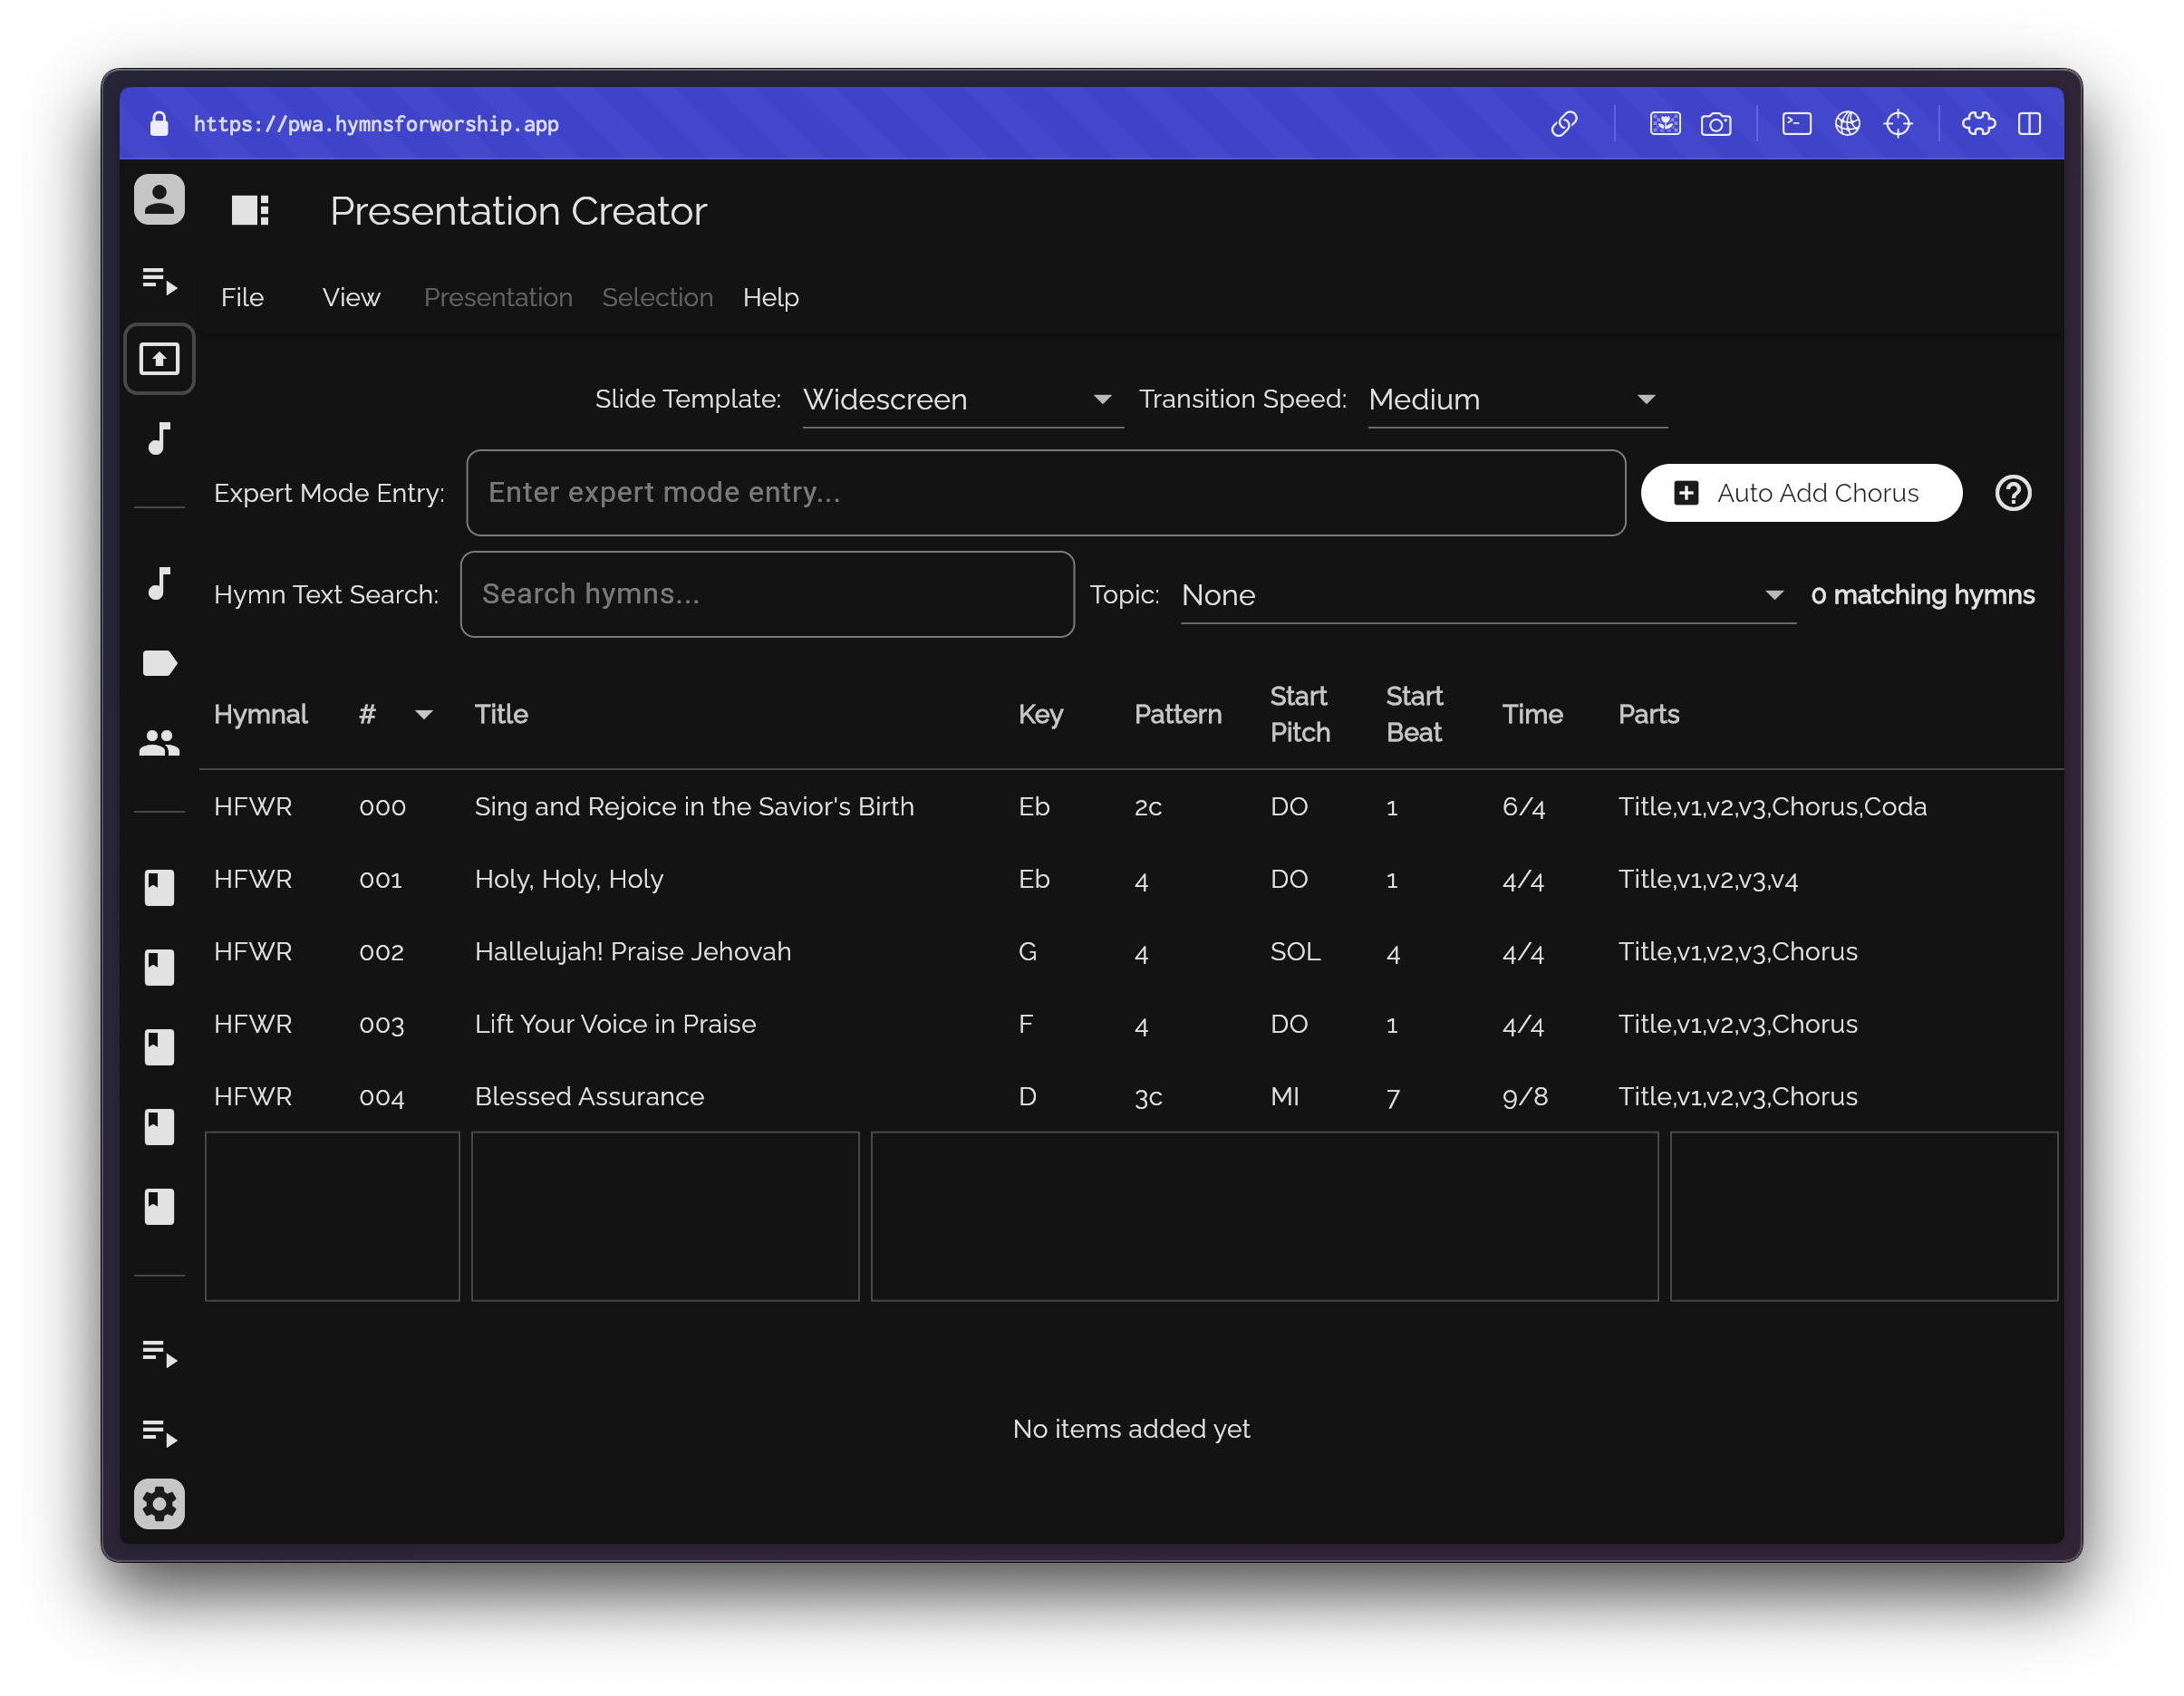
Task: Click the music note icon just below the presentation icon
Action: (x=159, y=438)
